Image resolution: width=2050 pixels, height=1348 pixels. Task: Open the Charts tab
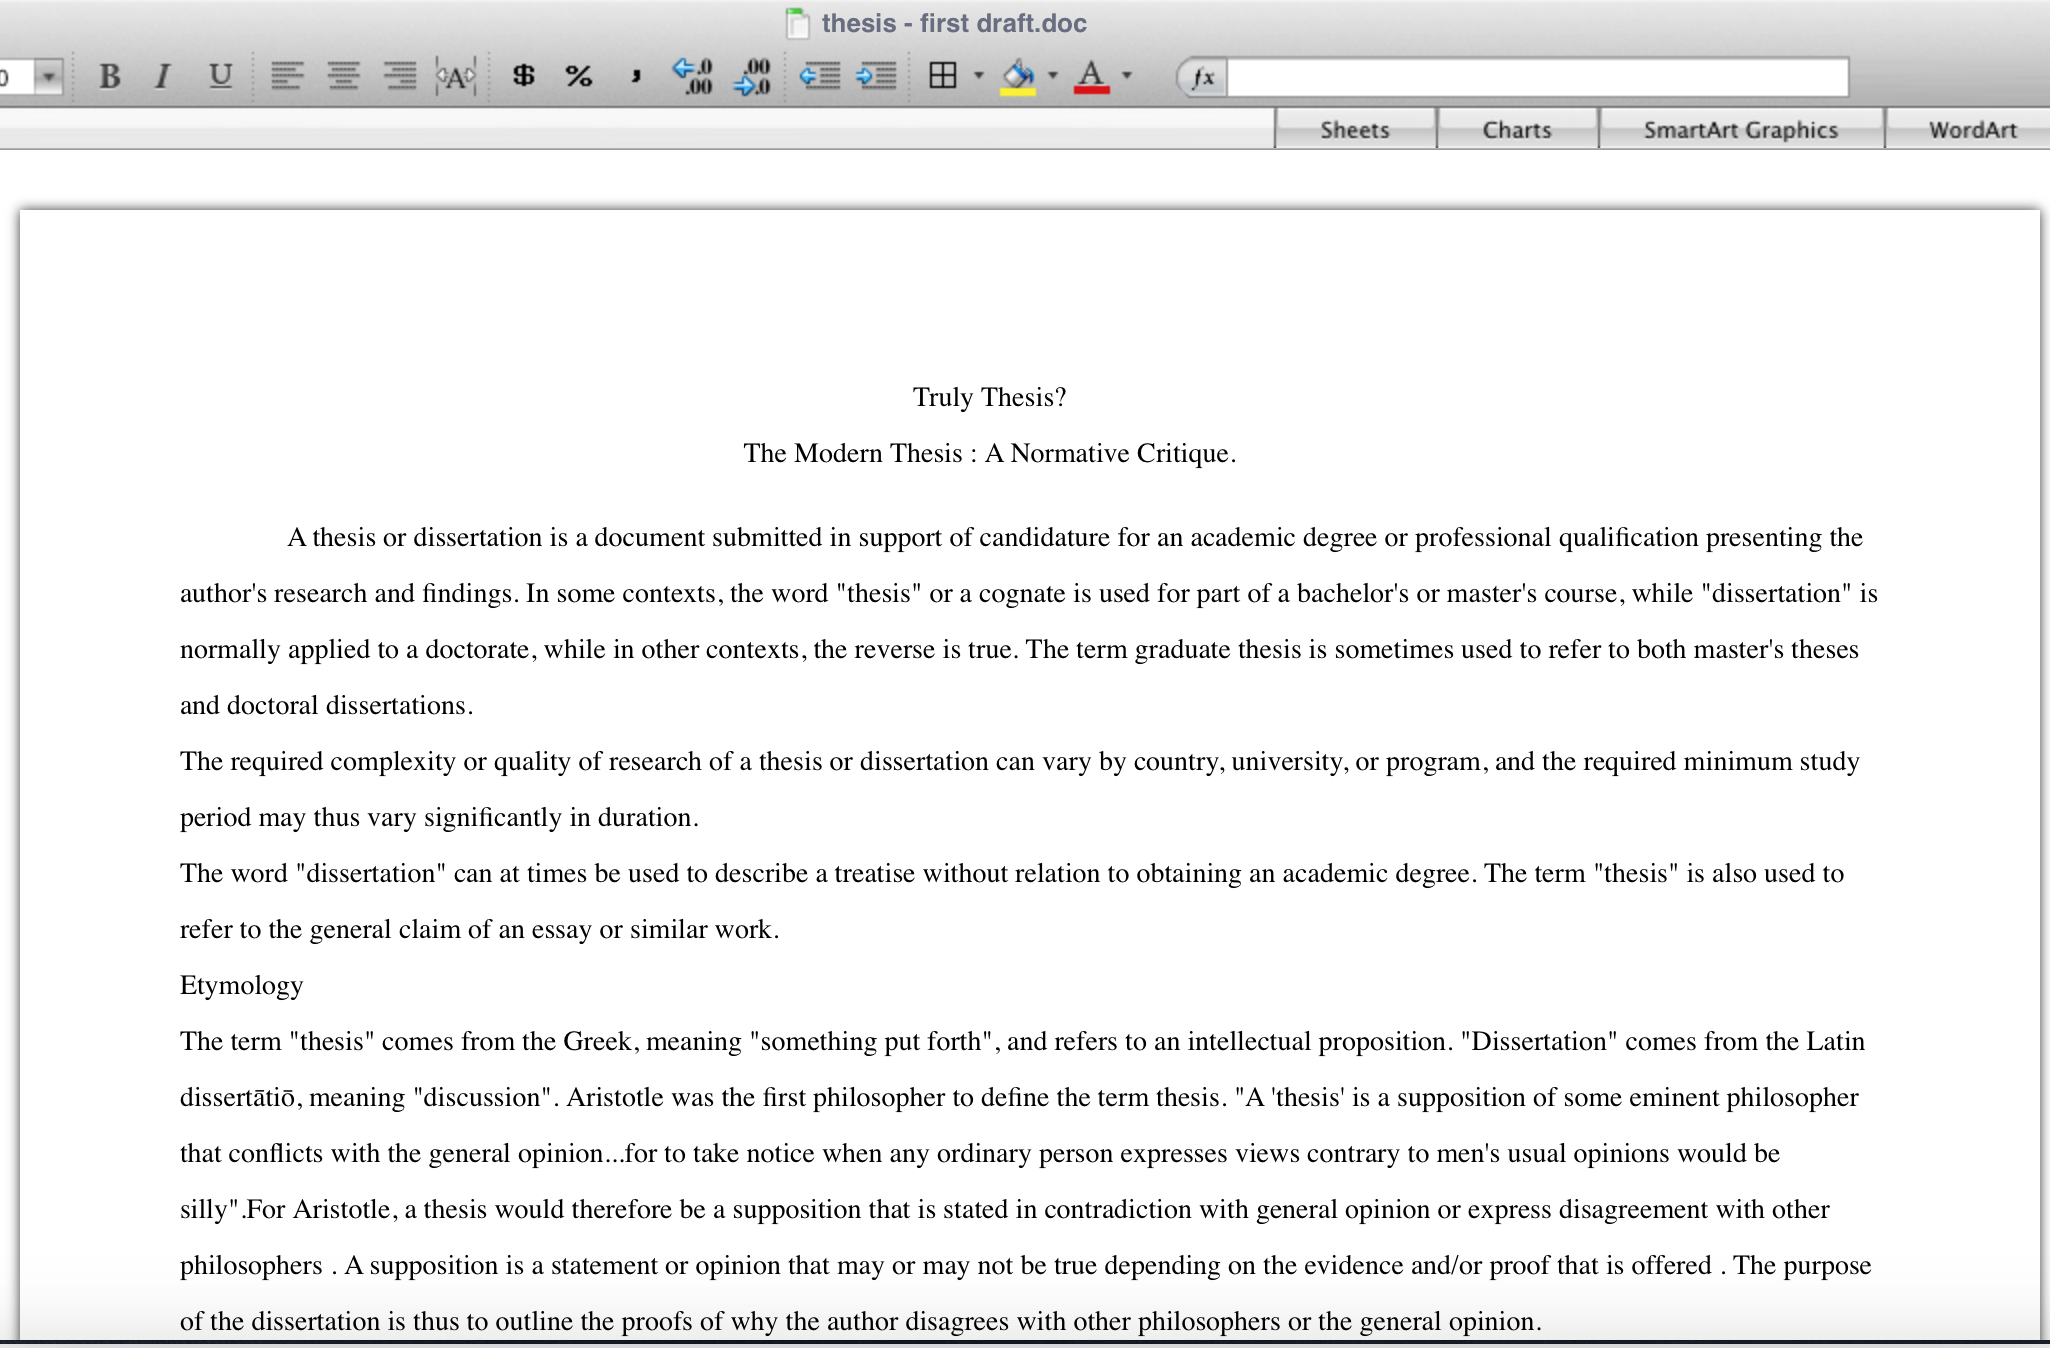(1517, 130)
